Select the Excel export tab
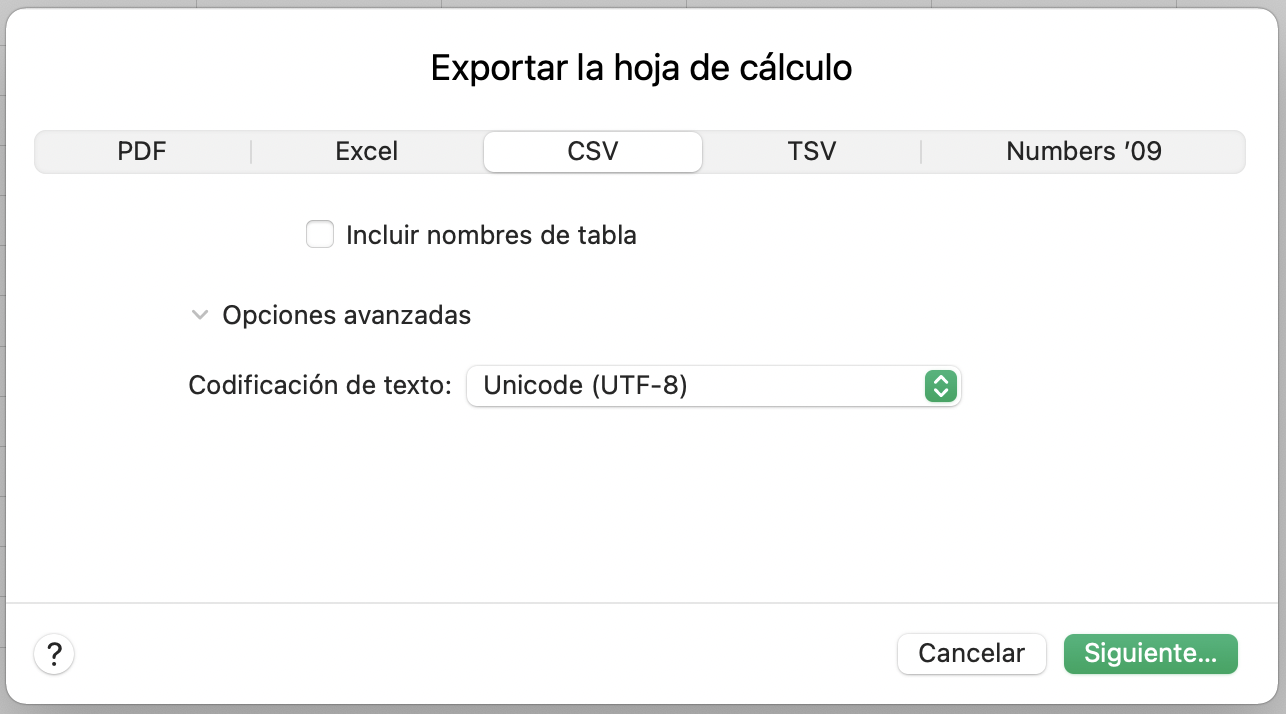The height and width of the screenshot is (714, 1286). pyautogui.click(x=366, y=151)
